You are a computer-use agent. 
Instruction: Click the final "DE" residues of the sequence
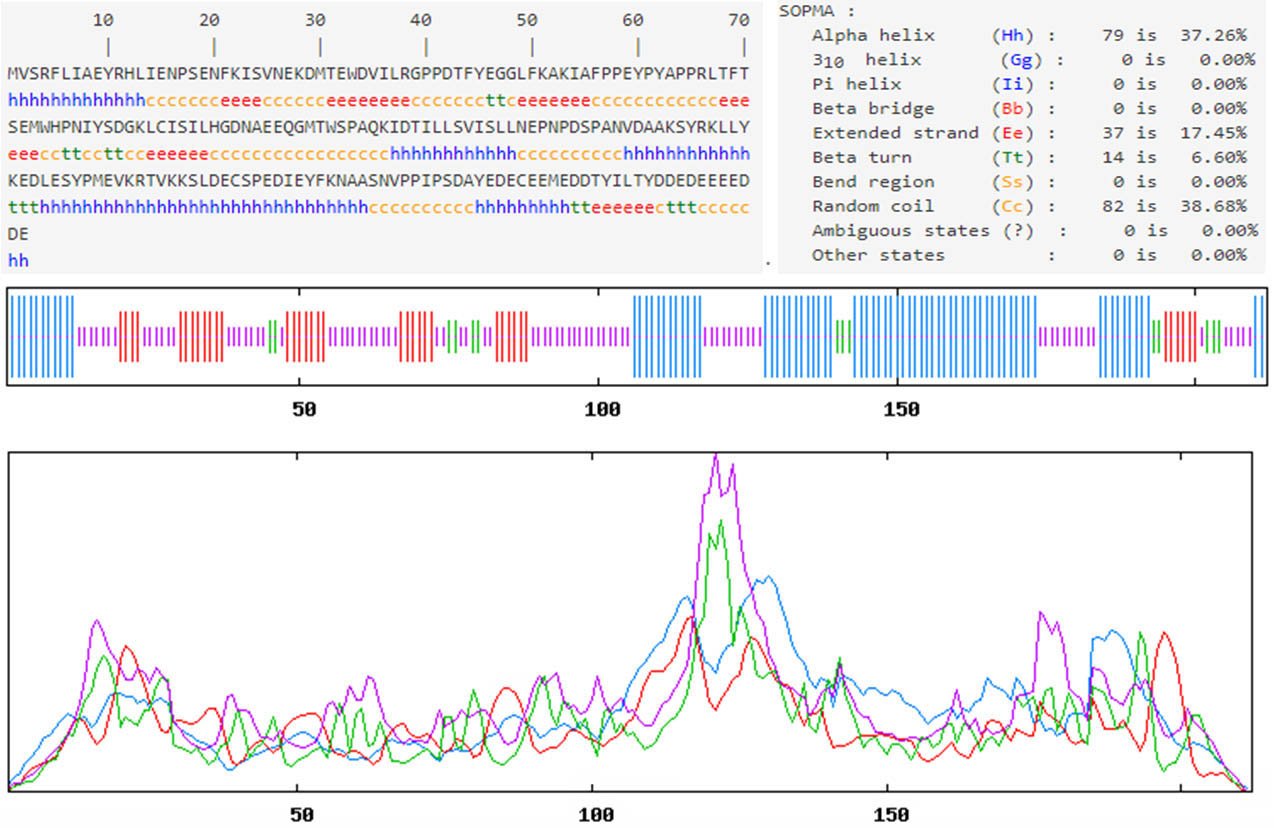pyautogui.click(x=18, y=234)
